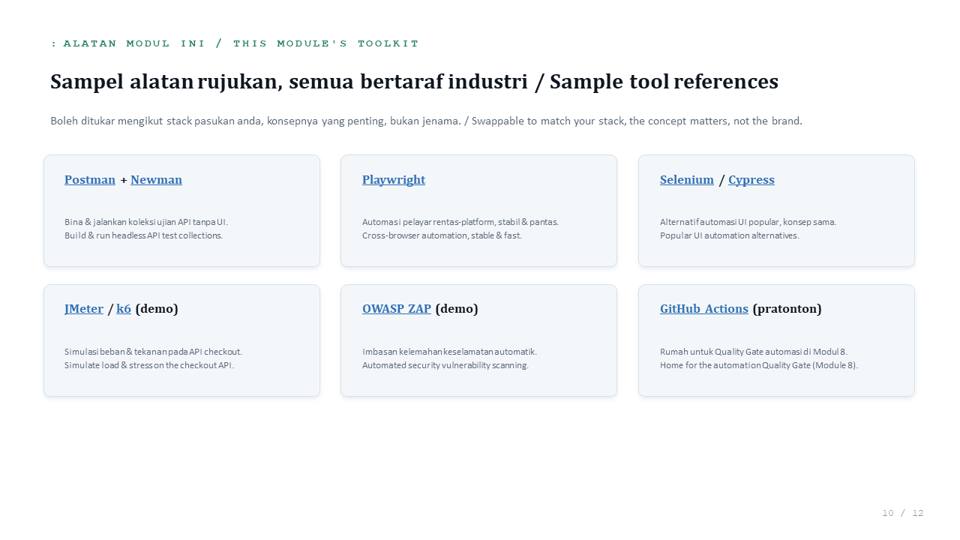Click the slide number 10 / 12
This screenshot has width=960, height=540.
(902, 513)
